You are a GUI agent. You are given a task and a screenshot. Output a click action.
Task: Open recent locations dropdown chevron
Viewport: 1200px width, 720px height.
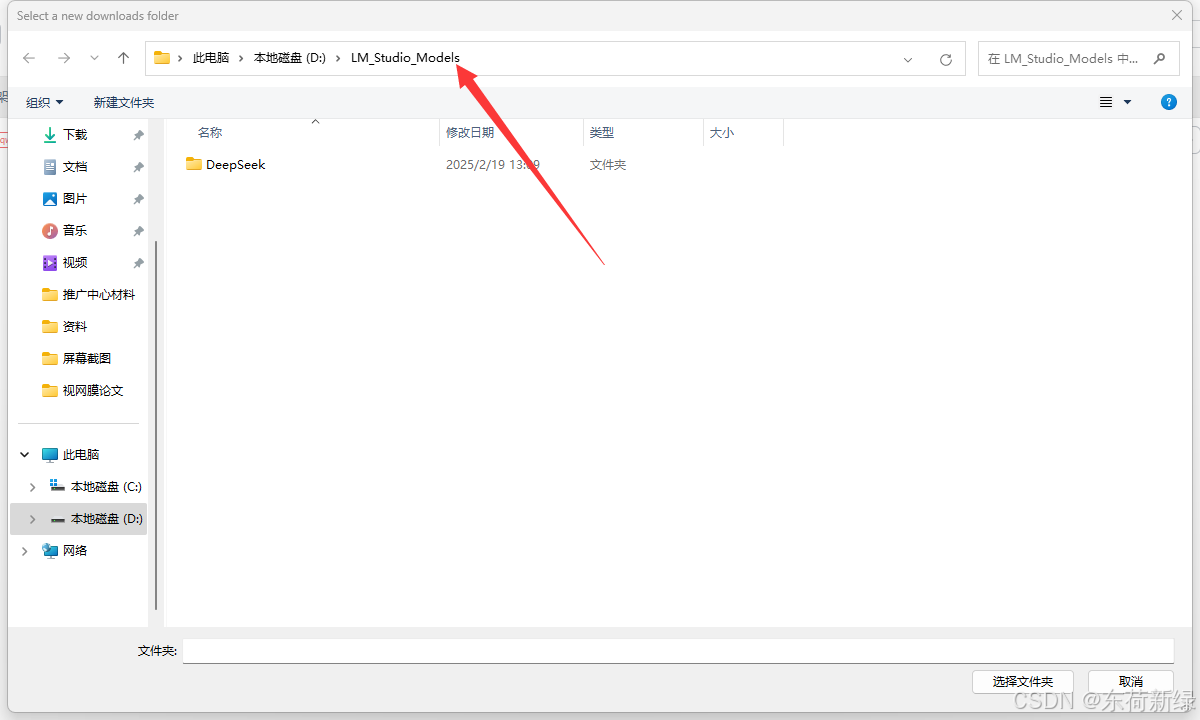click(x=94, y=58)
